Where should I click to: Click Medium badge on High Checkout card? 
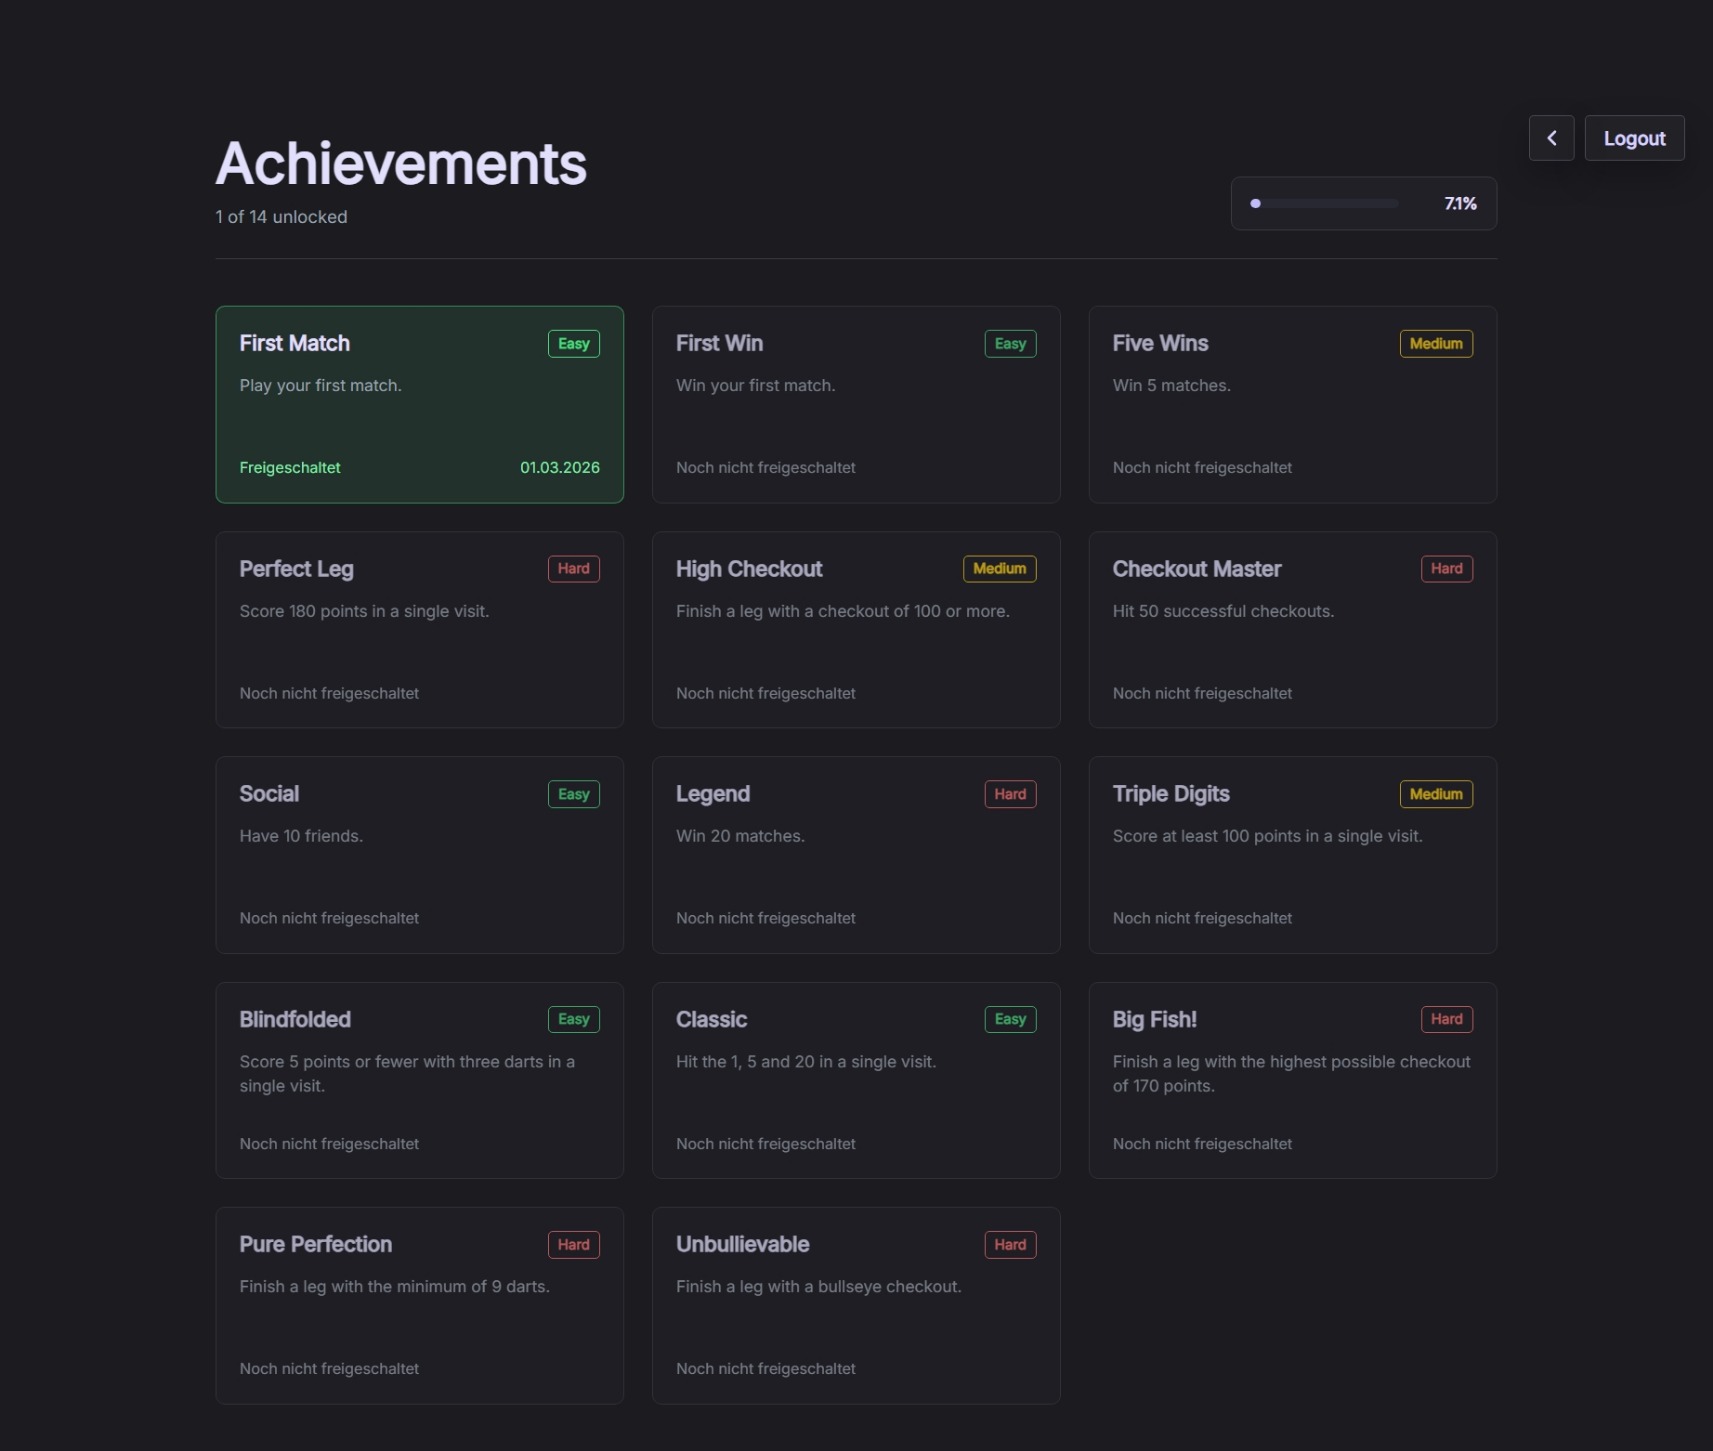pyautogui.click(x=1000, y=569)
